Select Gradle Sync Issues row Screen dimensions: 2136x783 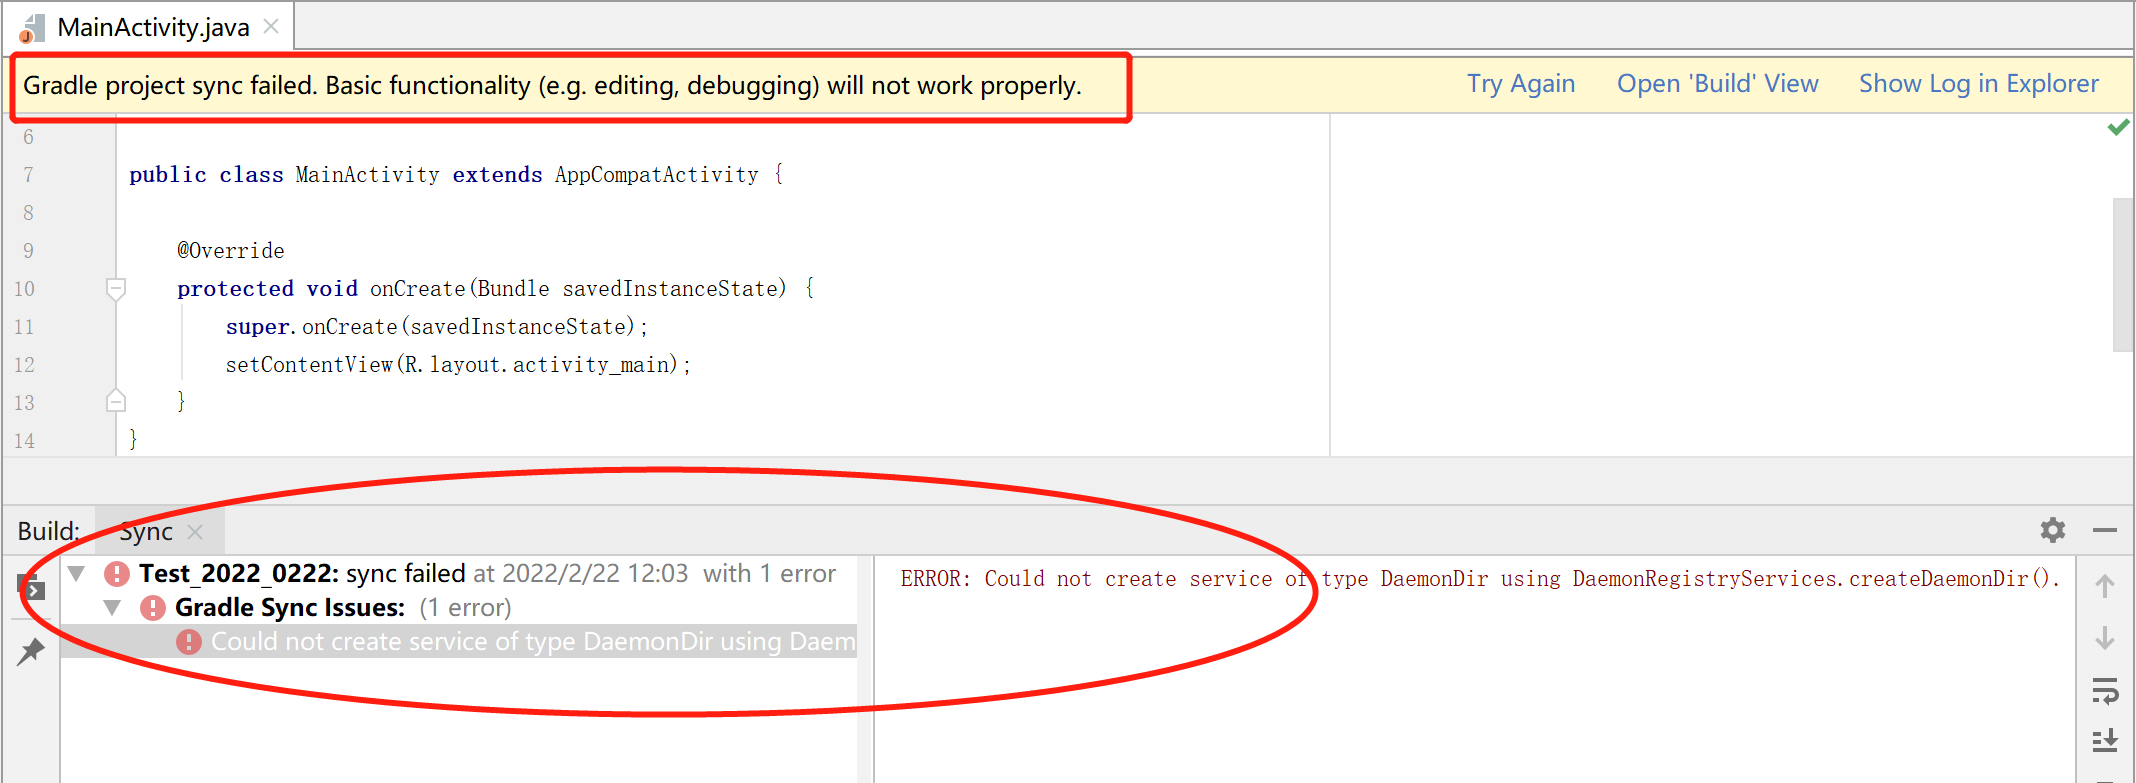coord(458,608)
